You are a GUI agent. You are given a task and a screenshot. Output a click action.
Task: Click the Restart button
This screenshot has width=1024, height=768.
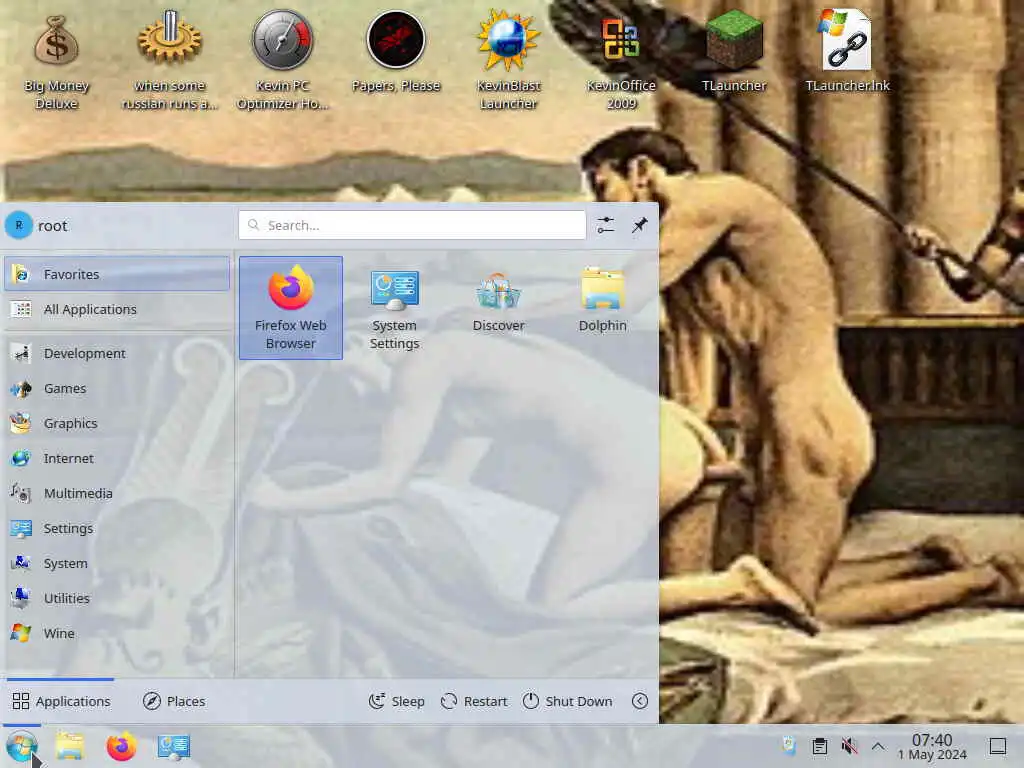(474, 701)
